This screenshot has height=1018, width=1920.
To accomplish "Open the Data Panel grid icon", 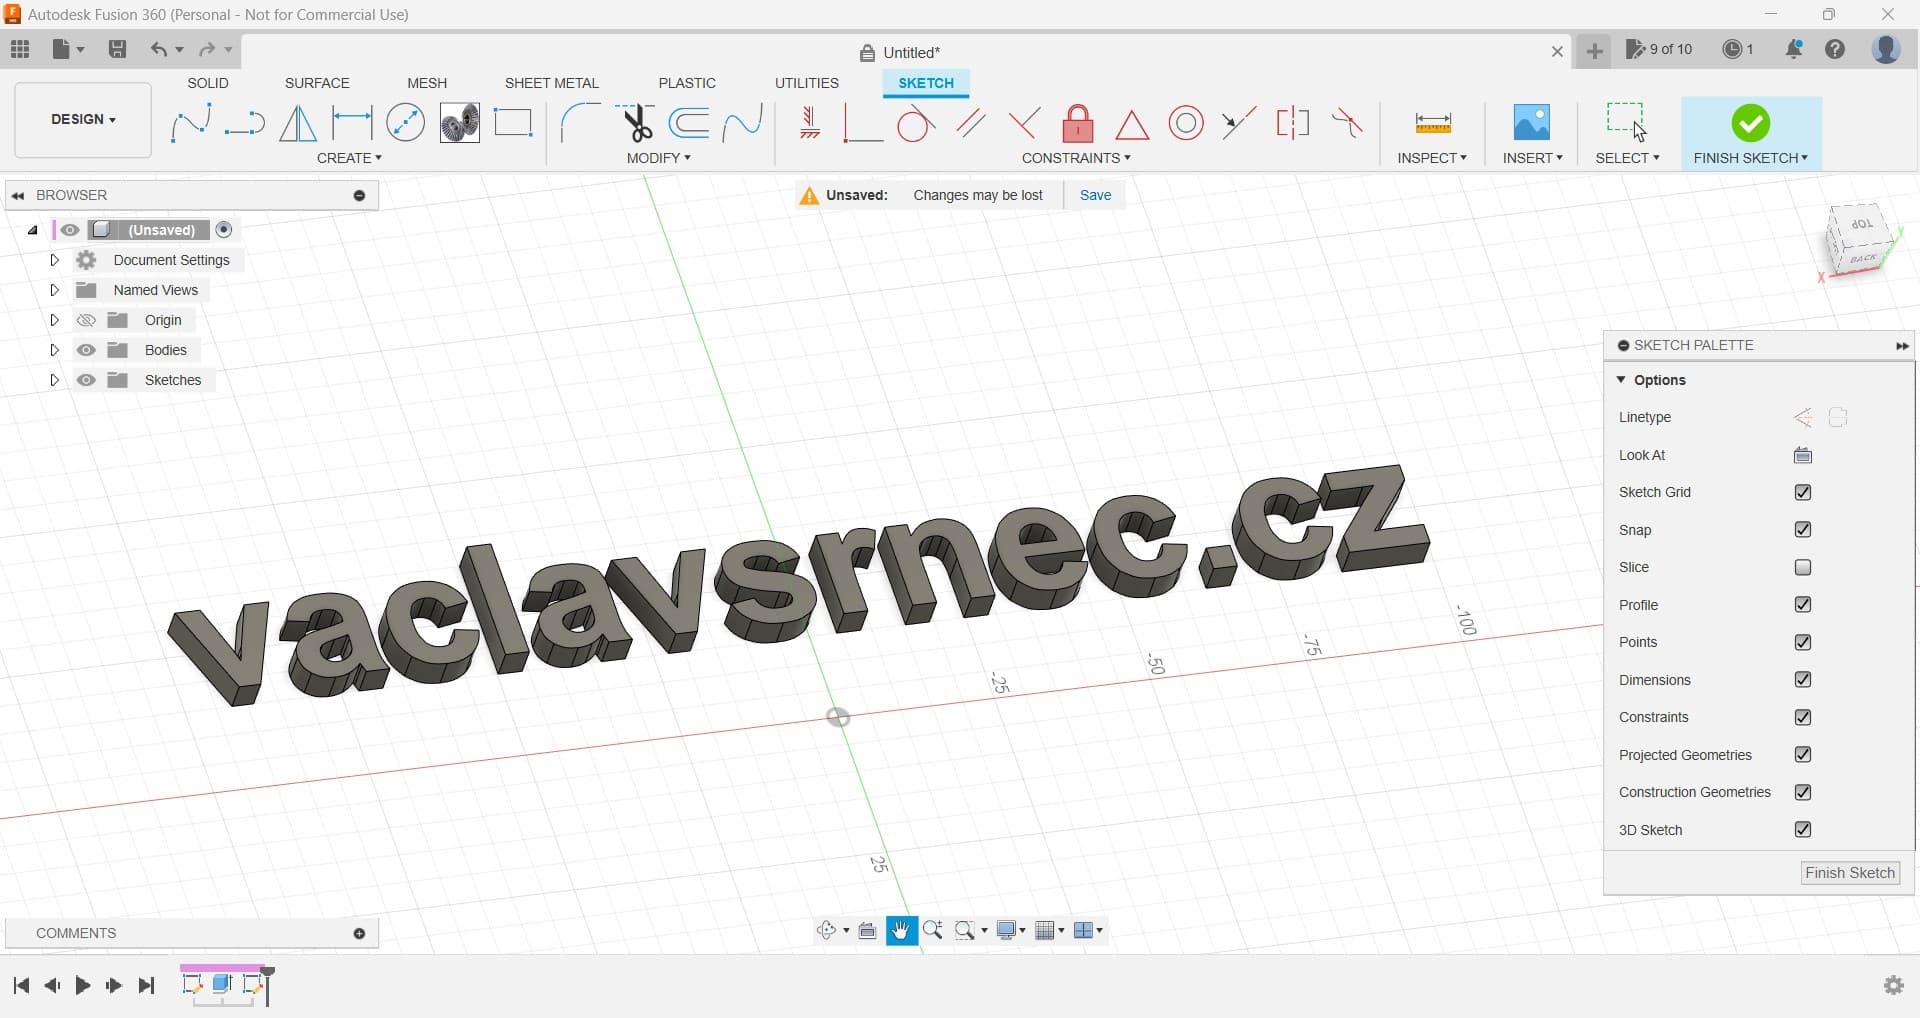I will (x=20, y=49).
